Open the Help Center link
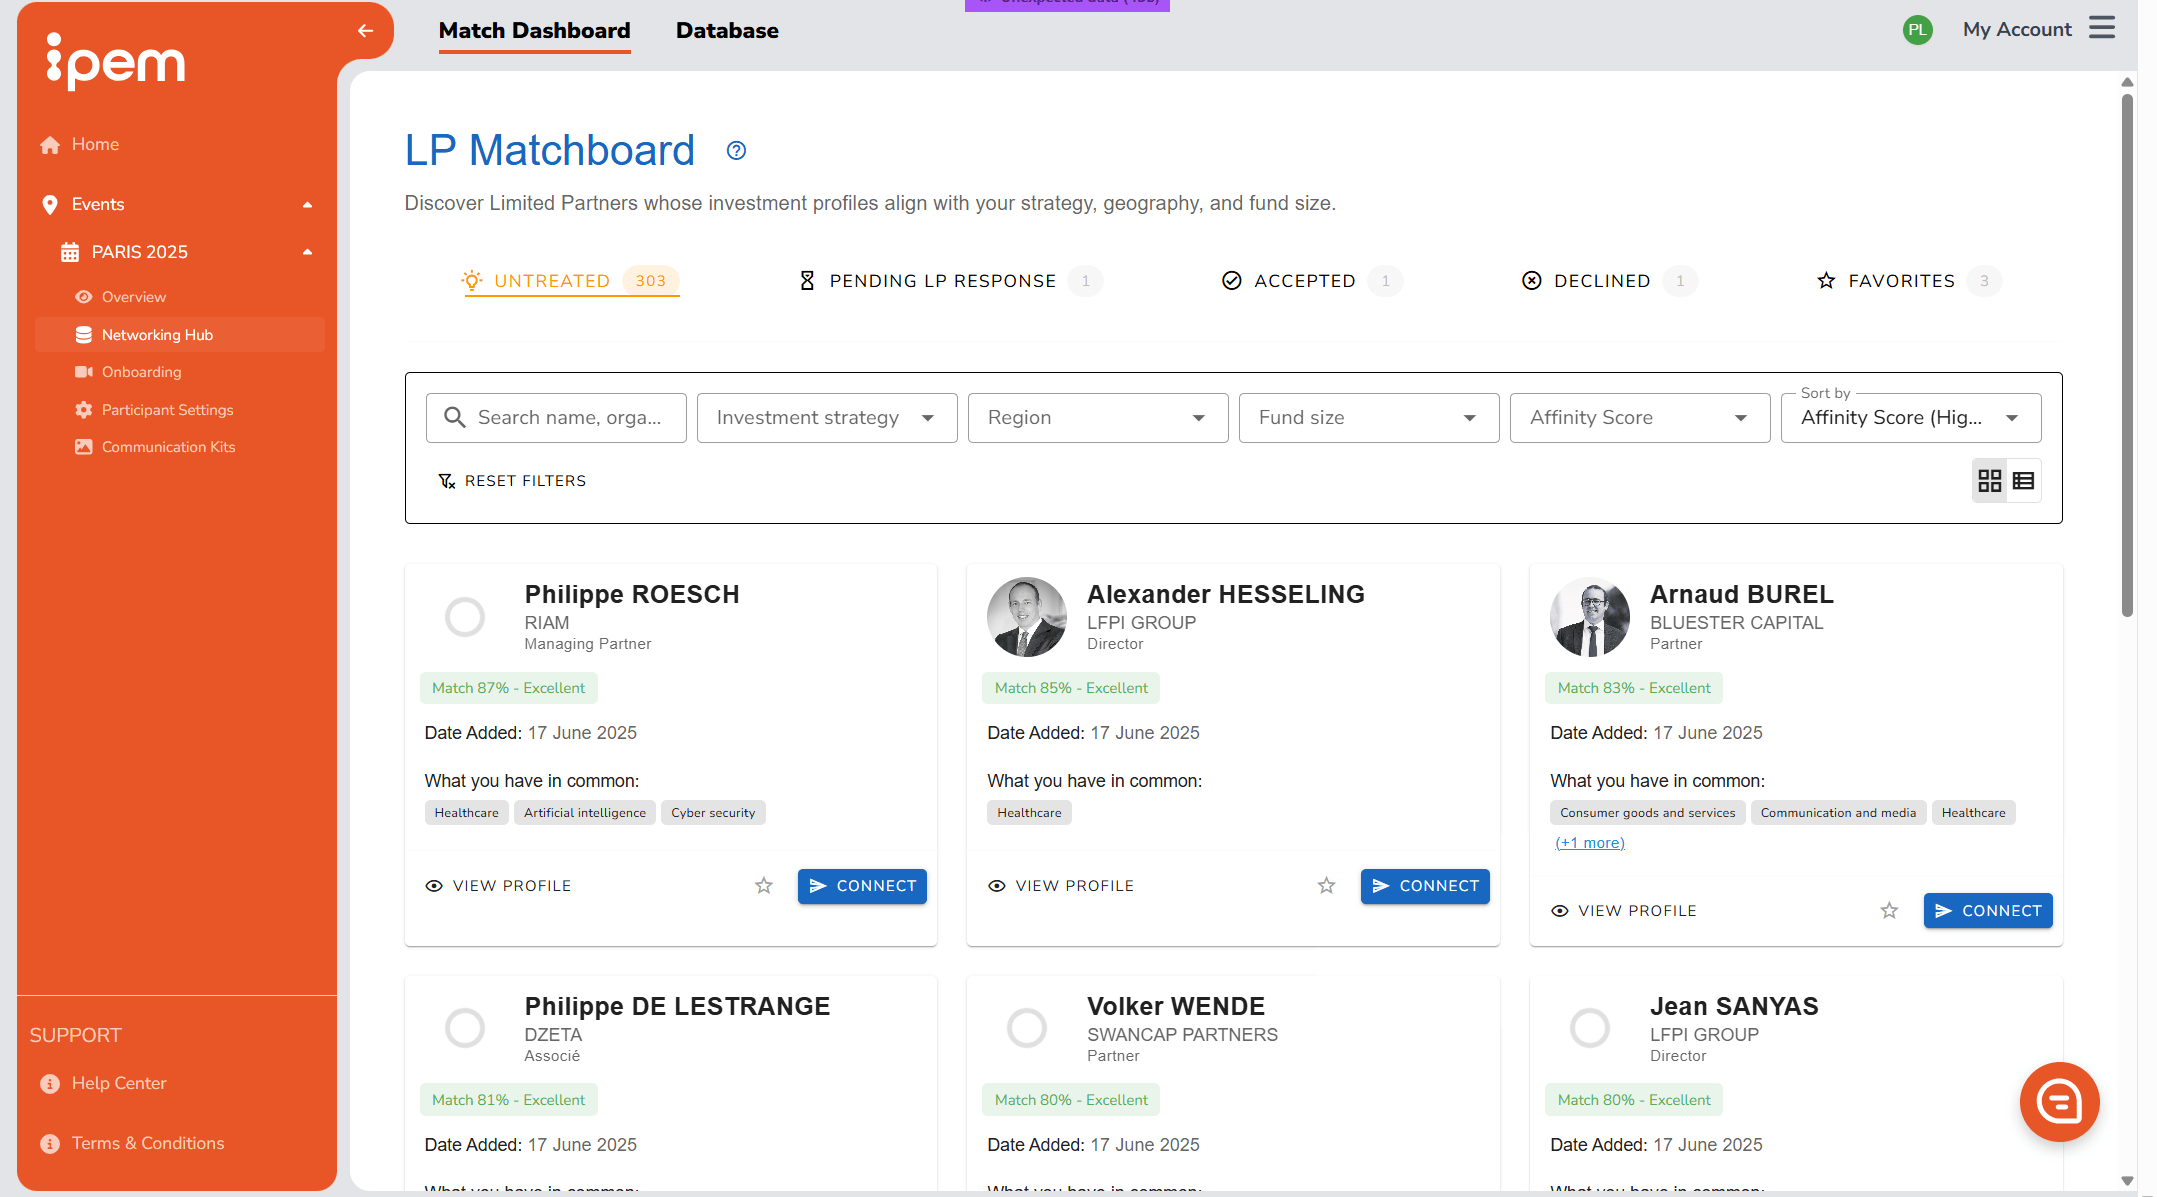2157x1197 pixels. coord(119,1084)
